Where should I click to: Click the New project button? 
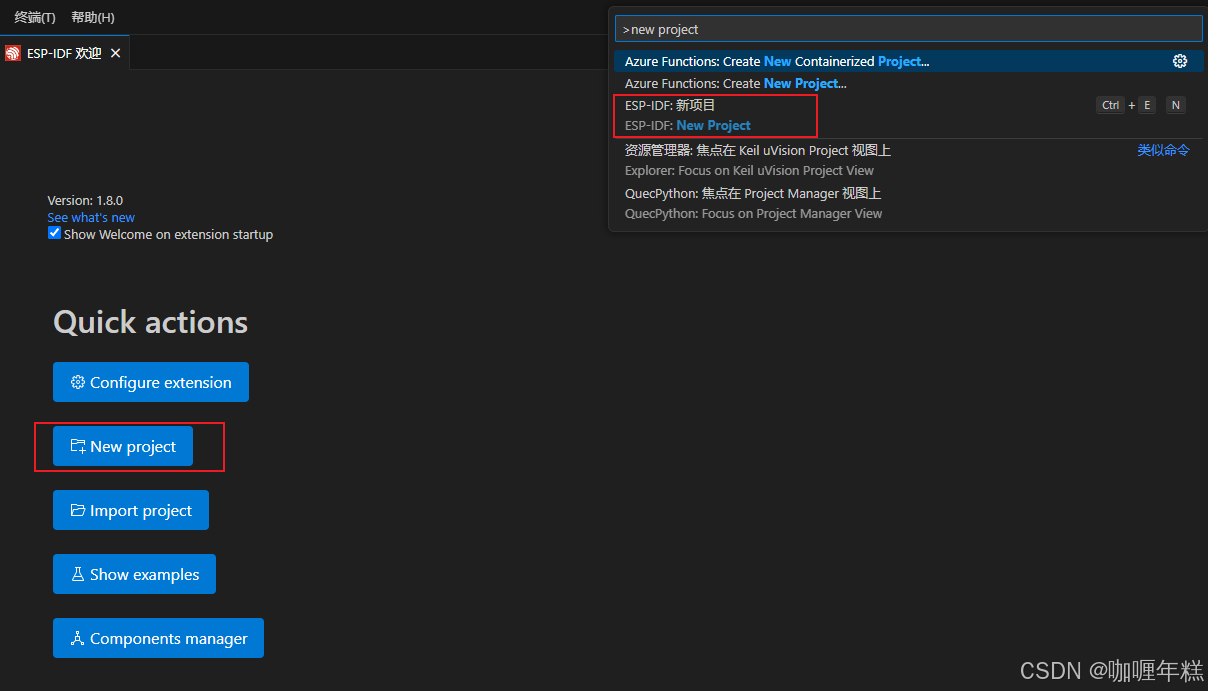coord(123,446)
